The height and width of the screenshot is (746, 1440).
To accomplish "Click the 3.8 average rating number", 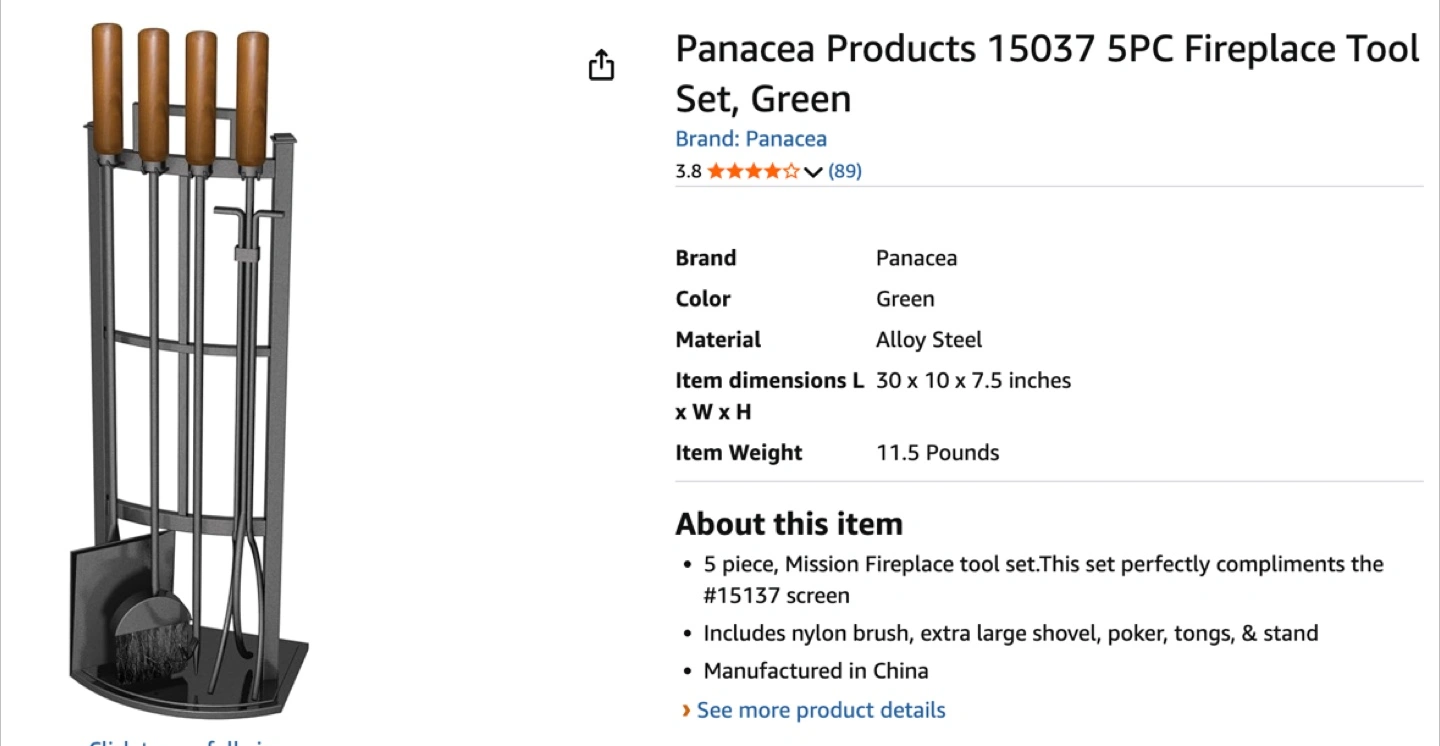I will [x=688, y=171].
